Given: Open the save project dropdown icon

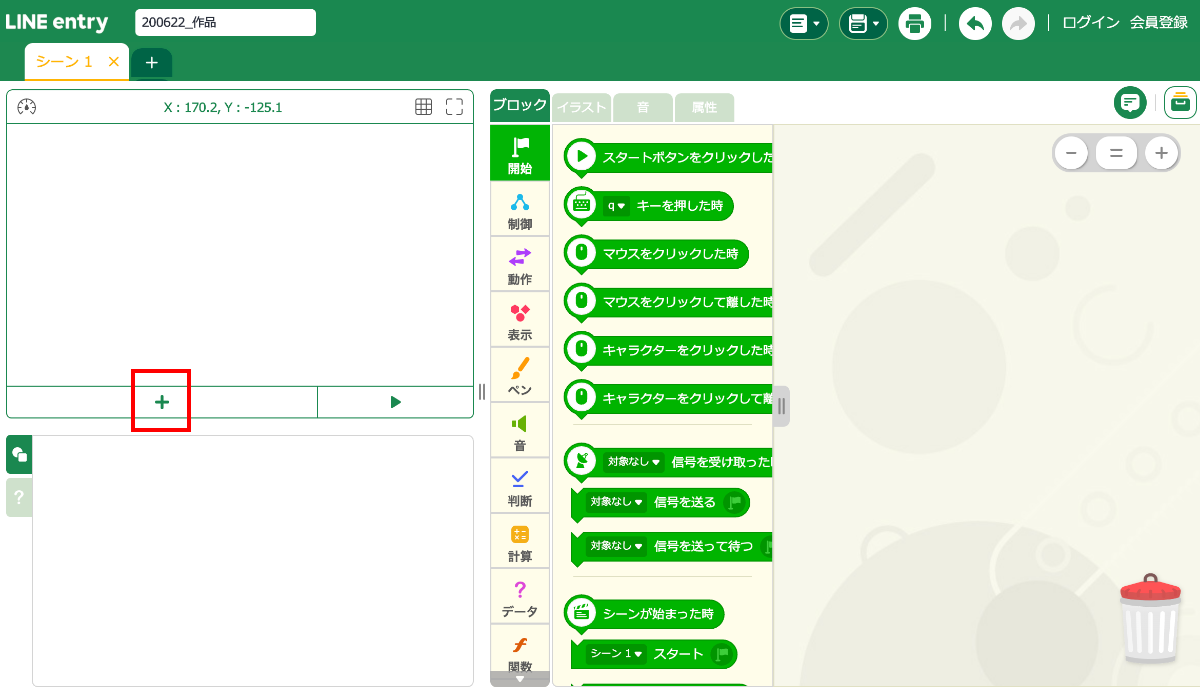Looking at the screenshot, I should point(863,23).
